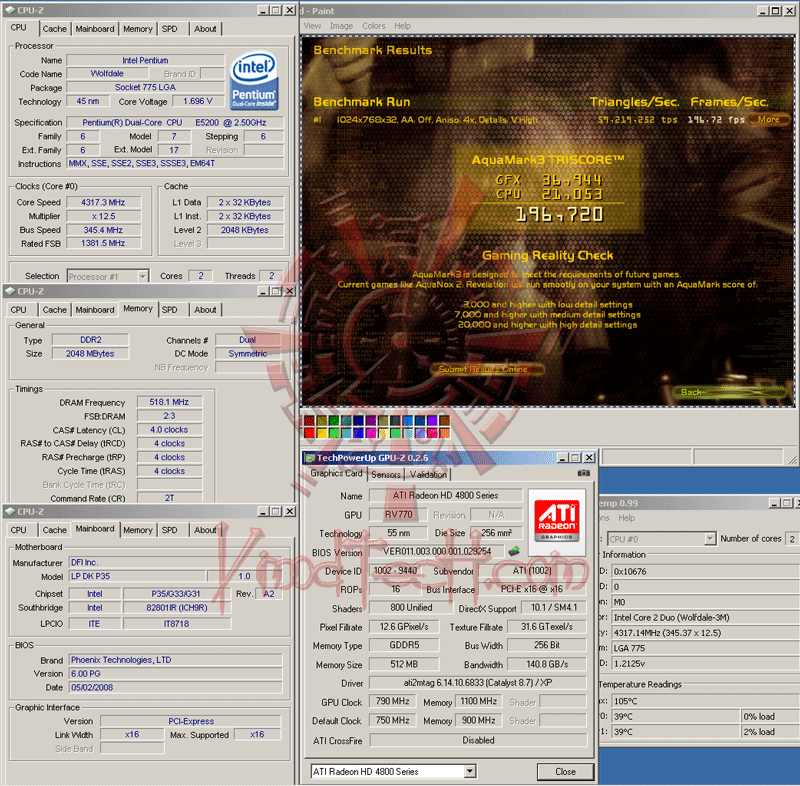
Task: Click the CAS# Latency value 4.0 clocks
Action: click(x=169, y=430)
